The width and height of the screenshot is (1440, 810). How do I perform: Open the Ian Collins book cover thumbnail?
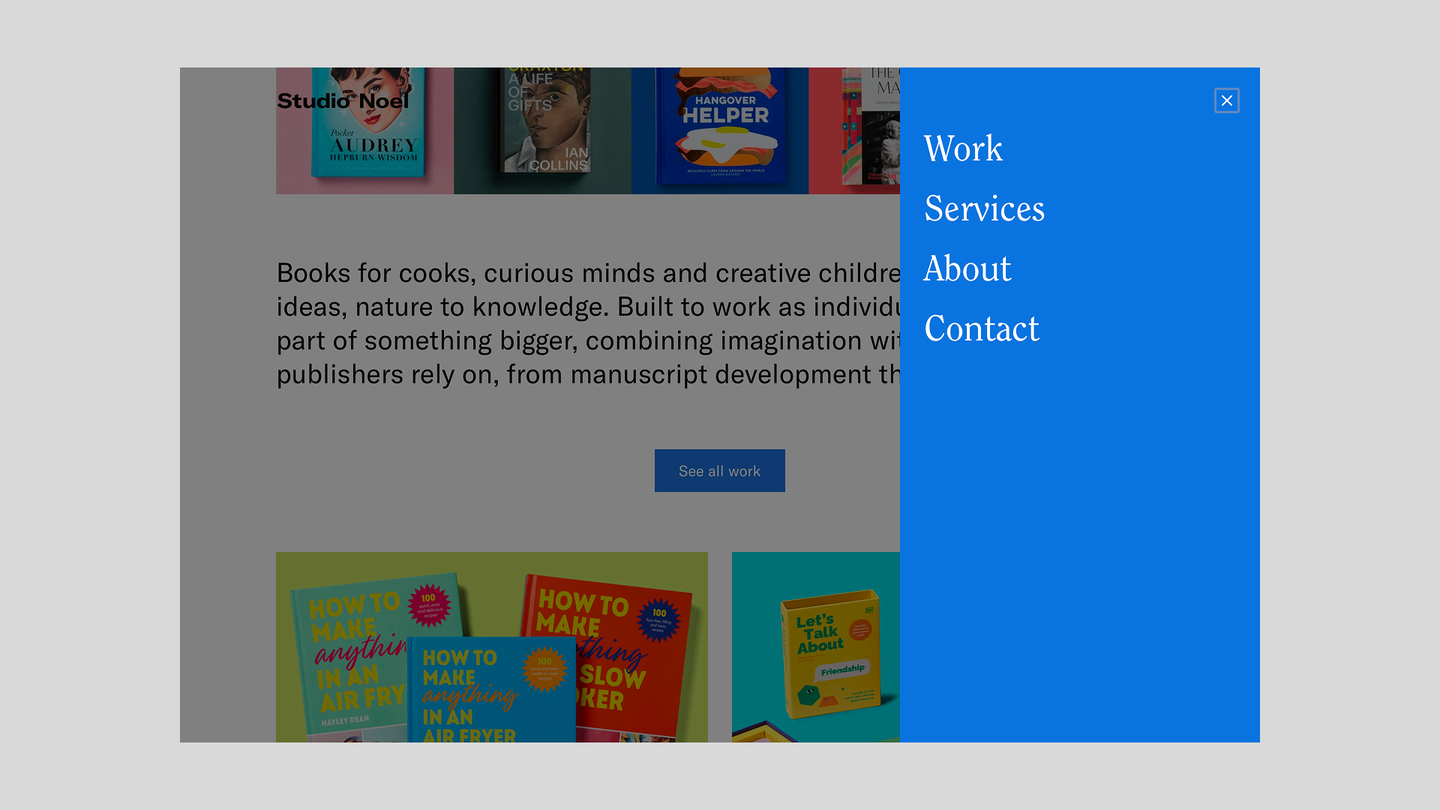[543, 130]
